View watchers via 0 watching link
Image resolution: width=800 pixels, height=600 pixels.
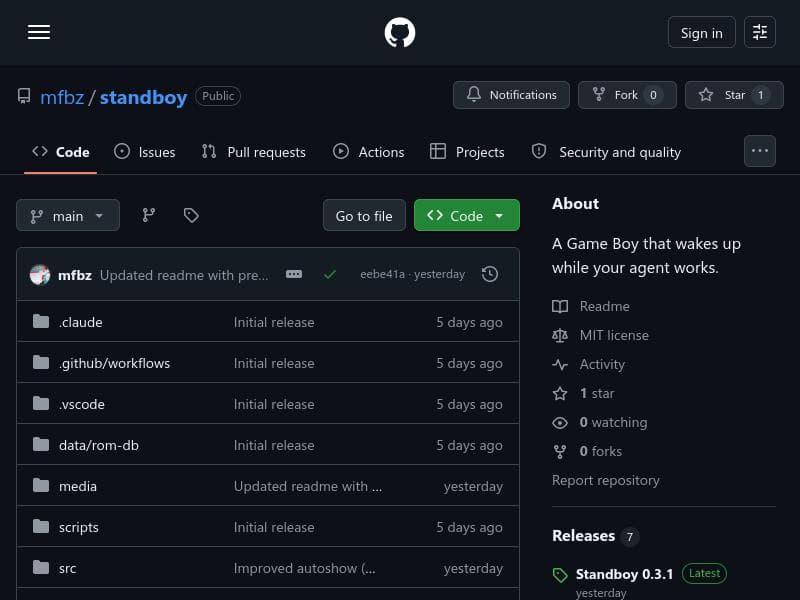click(x=613, y=422)
